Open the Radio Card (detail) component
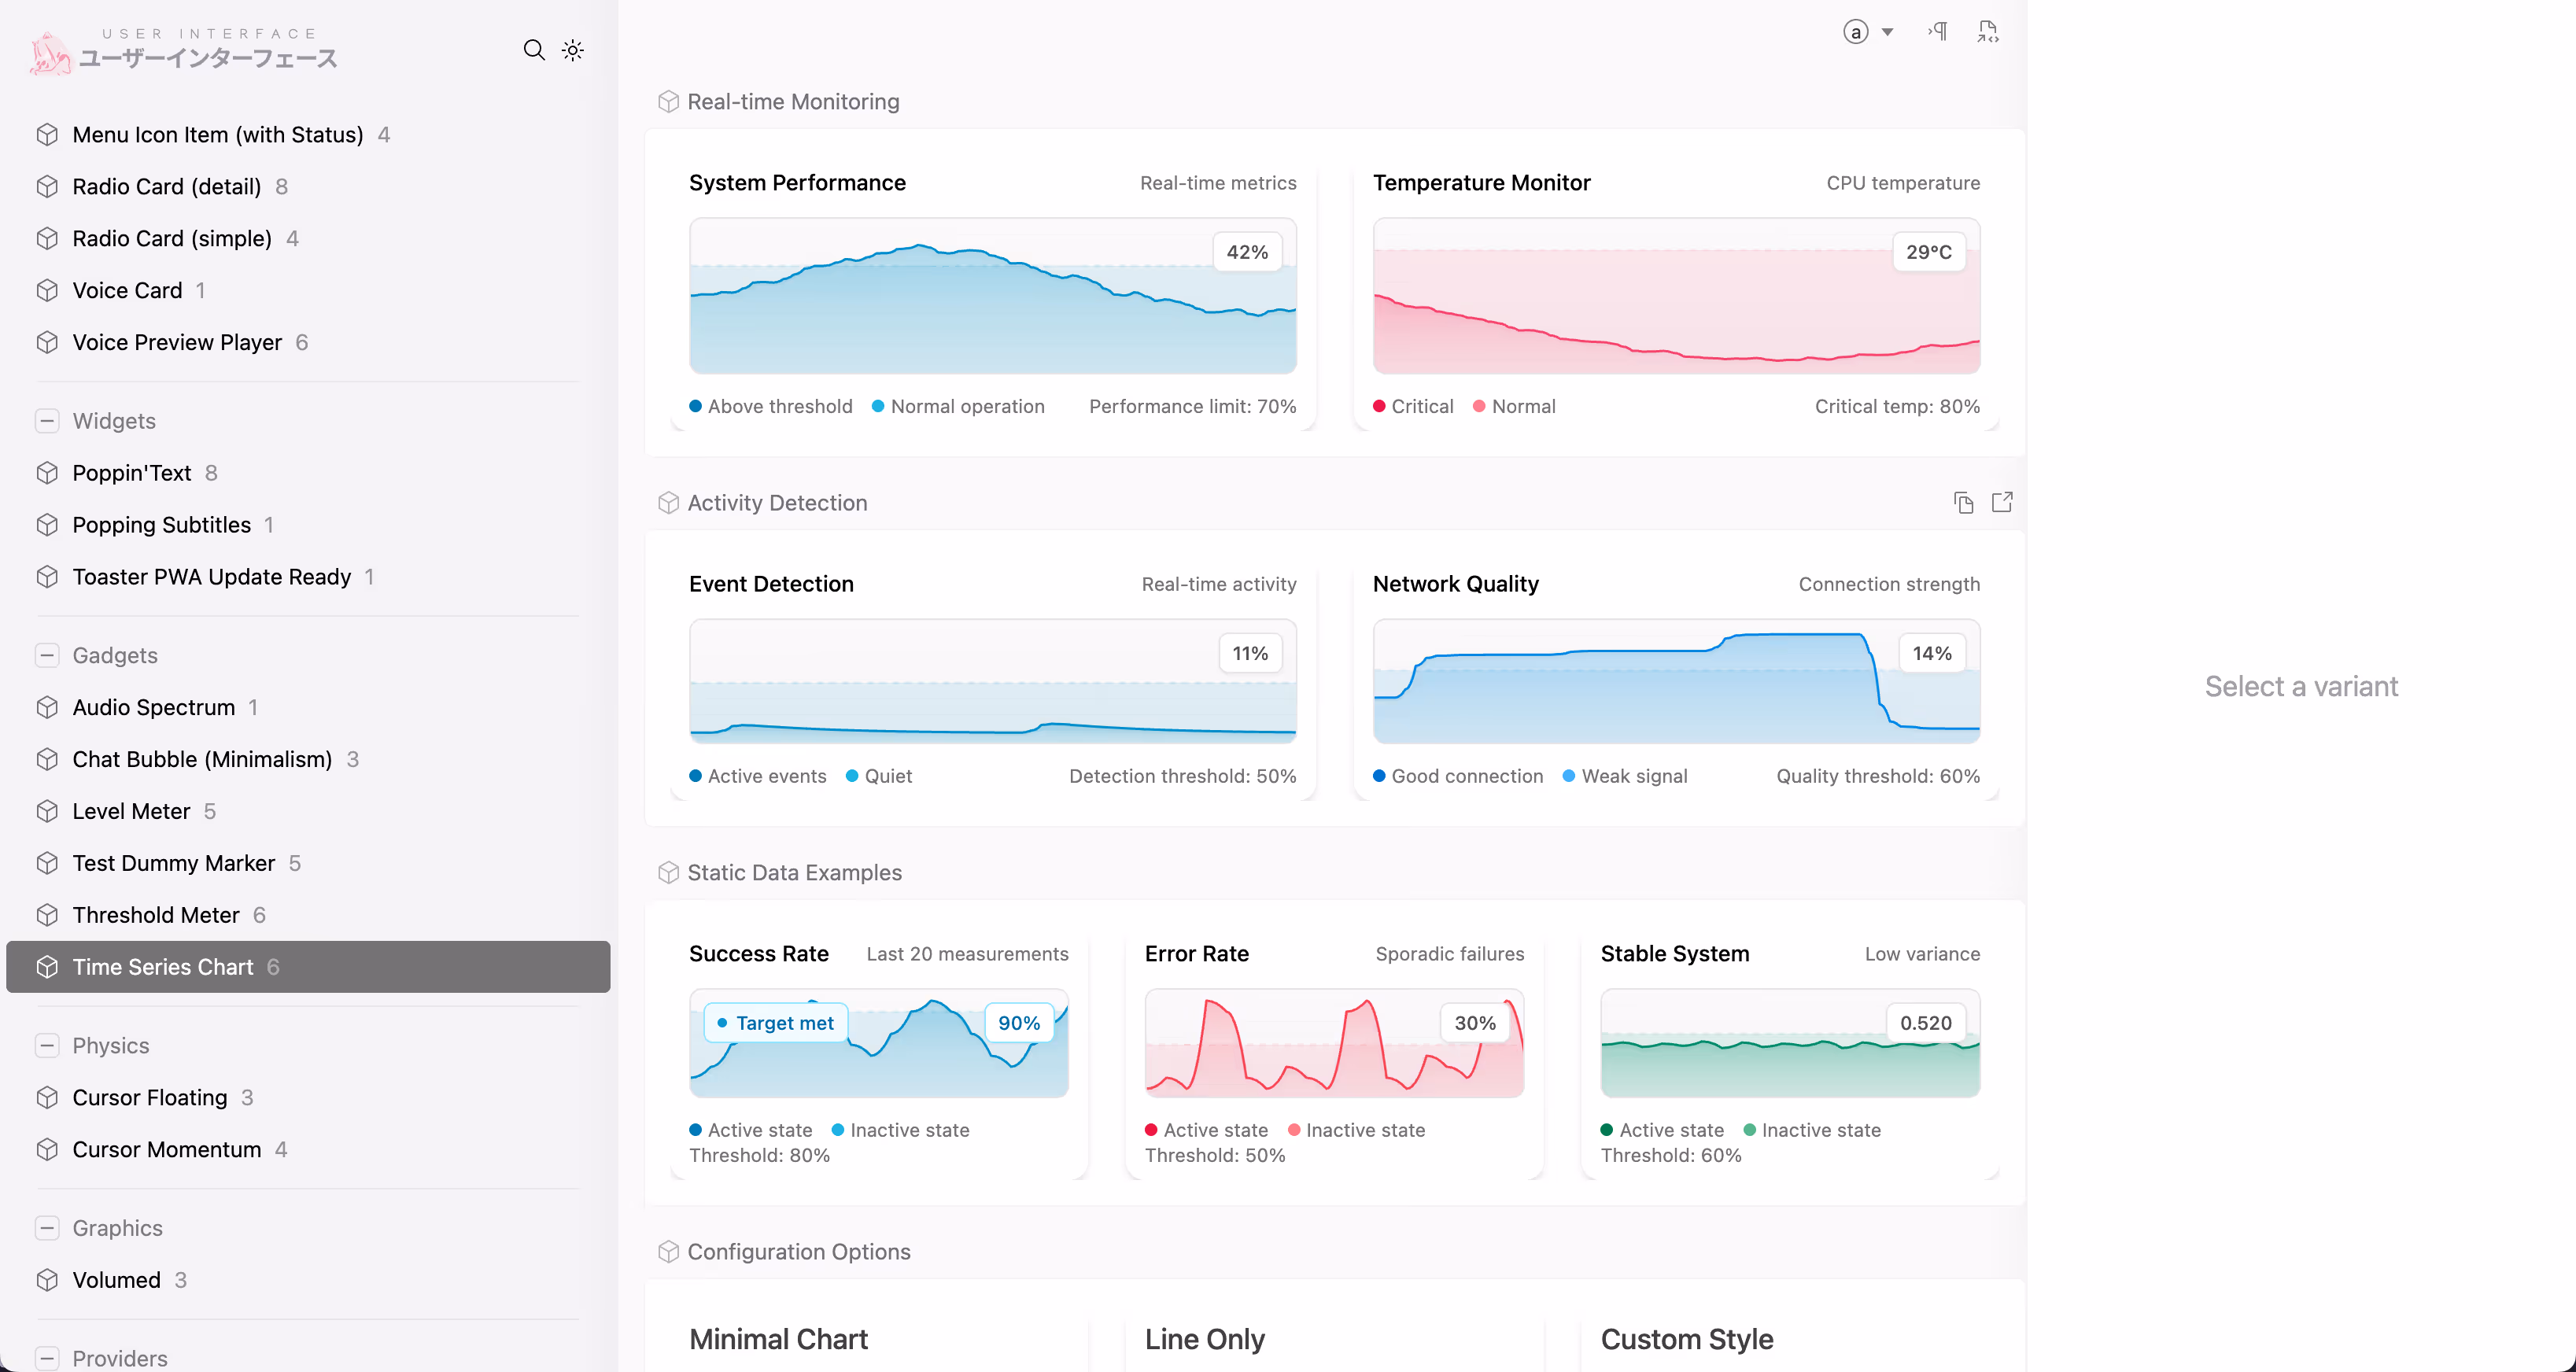 (166, 186)
